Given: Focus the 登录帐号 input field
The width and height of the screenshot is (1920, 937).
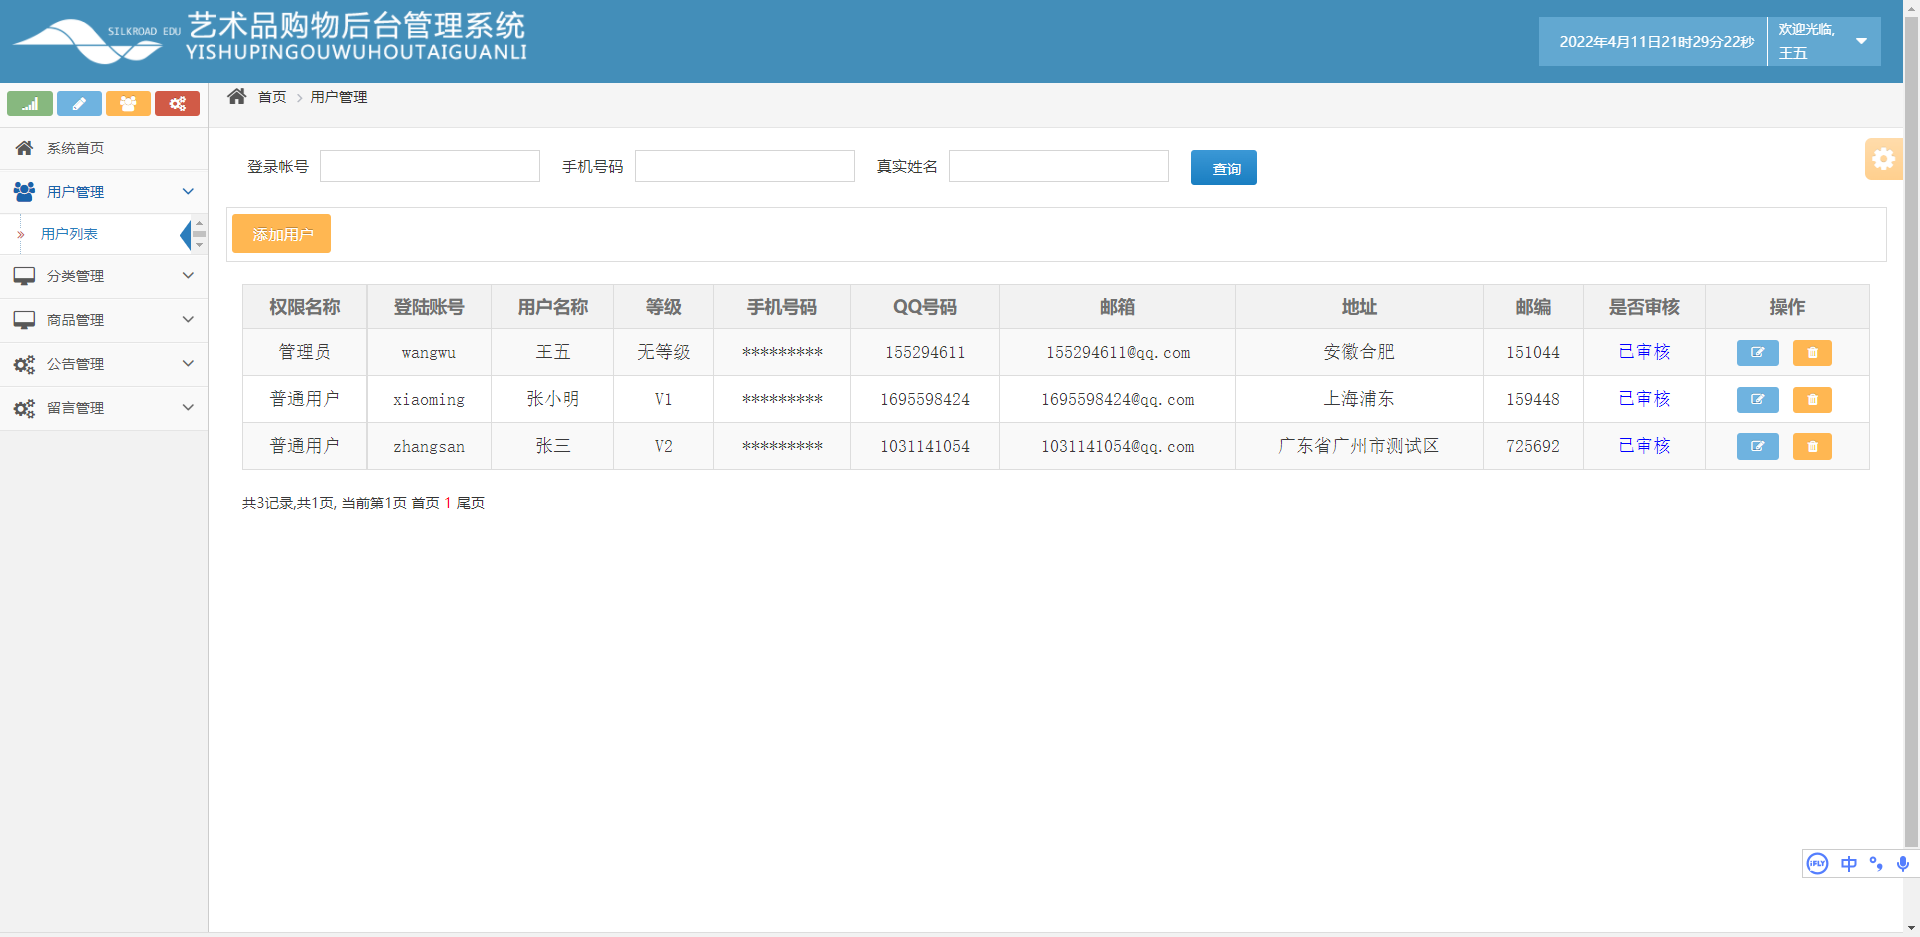Looking at the screenshot, I should coord(430,166).
